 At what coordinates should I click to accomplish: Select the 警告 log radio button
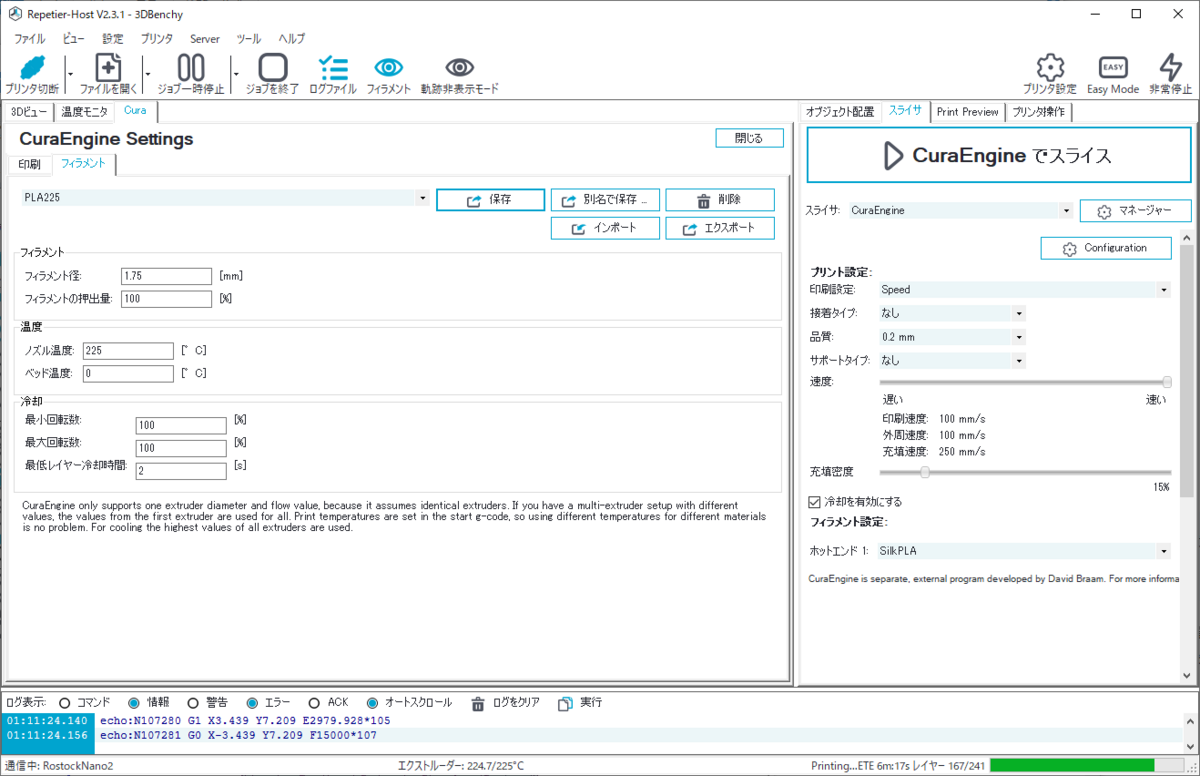click(192, 703)
